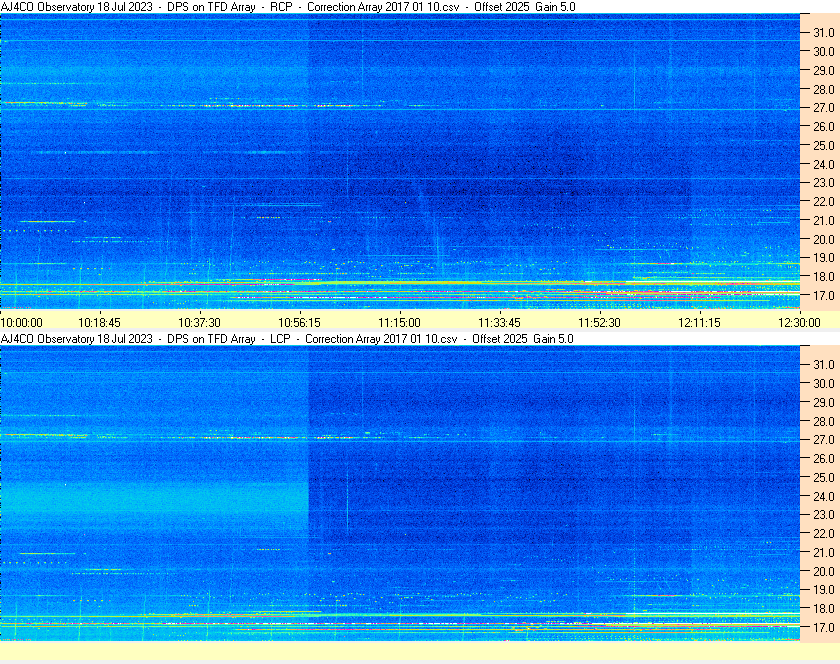840x664 pixels.
Task: Click the 23.0 frequency label on RCP plot
Action: [x=824, y=183]
